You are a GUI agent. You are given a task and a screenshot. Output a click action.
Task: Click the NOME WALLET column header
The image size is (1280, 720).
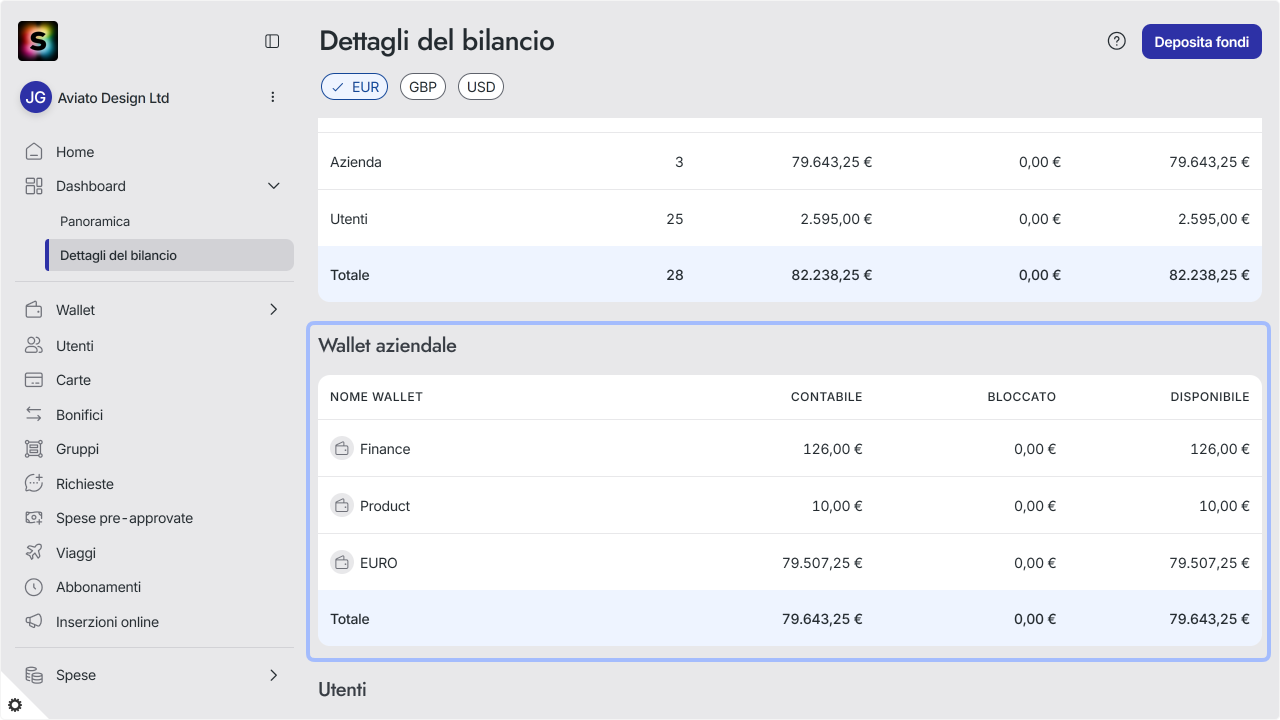pos(376,397)
